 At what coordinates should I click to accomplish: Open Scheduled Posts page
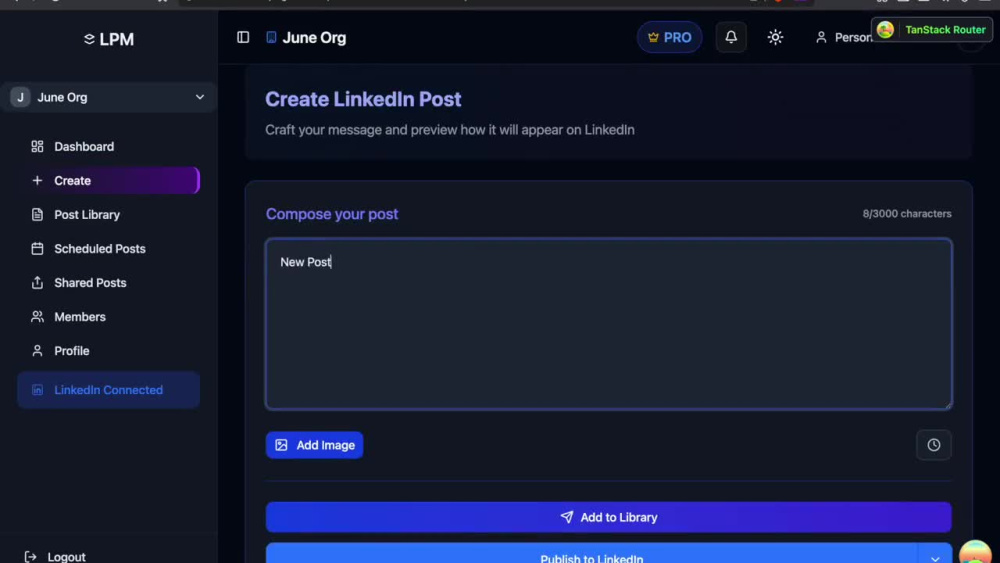coord(108,249)
